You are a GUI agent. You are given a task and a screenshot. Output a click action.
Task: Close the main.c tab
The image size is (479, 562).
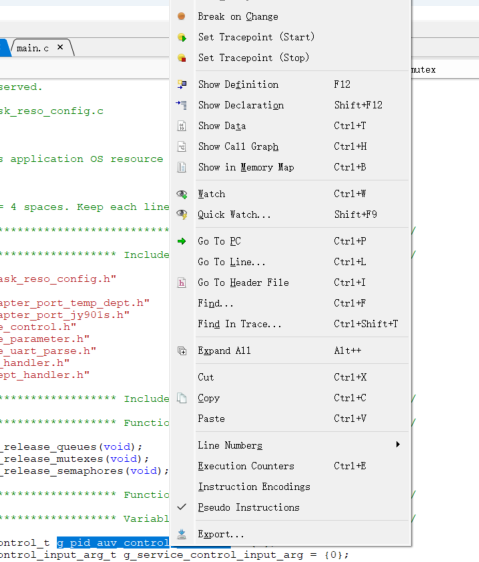(x=60, y=47)
